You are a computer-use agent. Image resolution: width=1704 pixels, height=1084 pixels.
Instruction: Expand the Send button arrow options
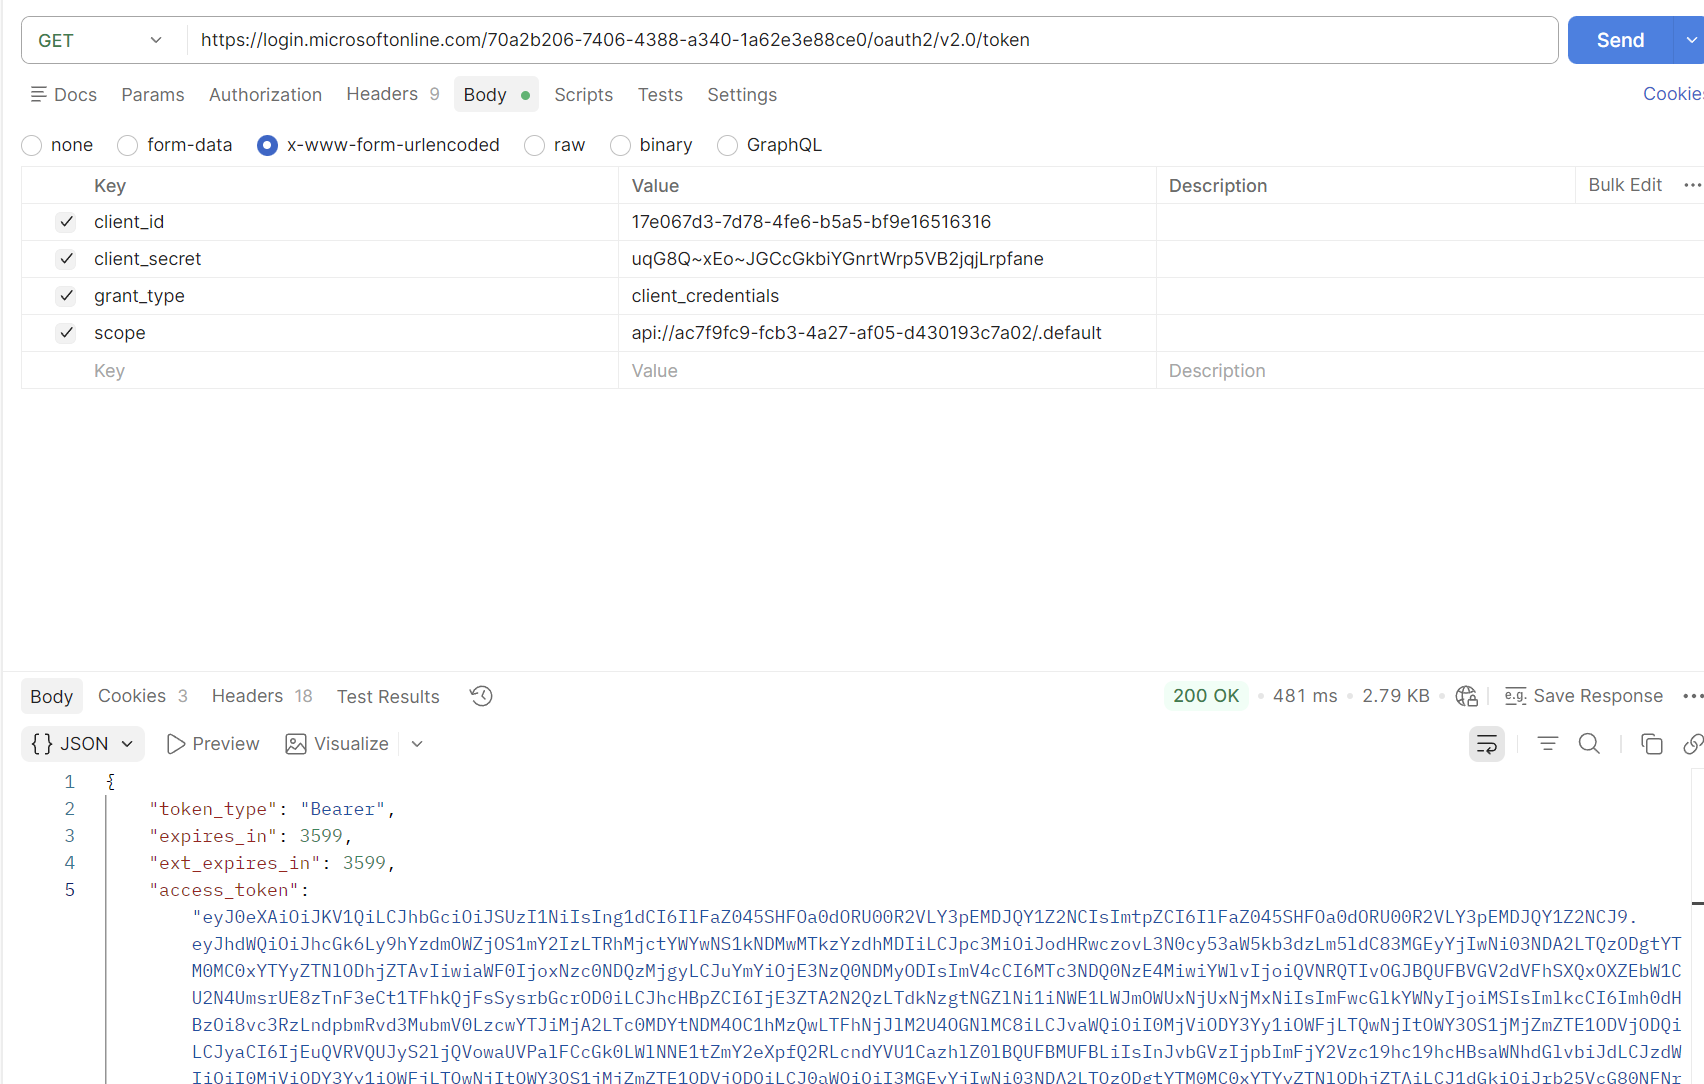tap(1689, 41)
